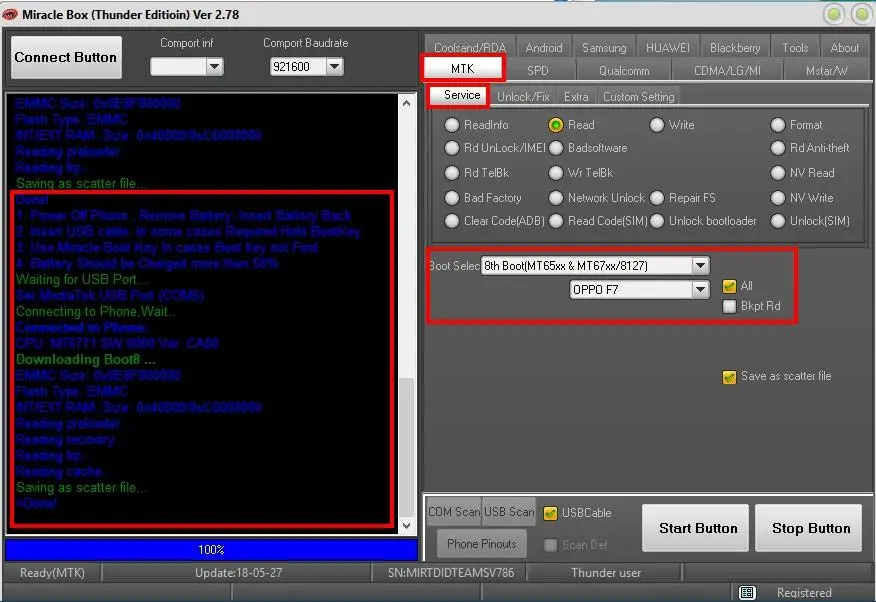
Task: Select the Unlock/Fix sub-tab
Action: coord(523,97)
